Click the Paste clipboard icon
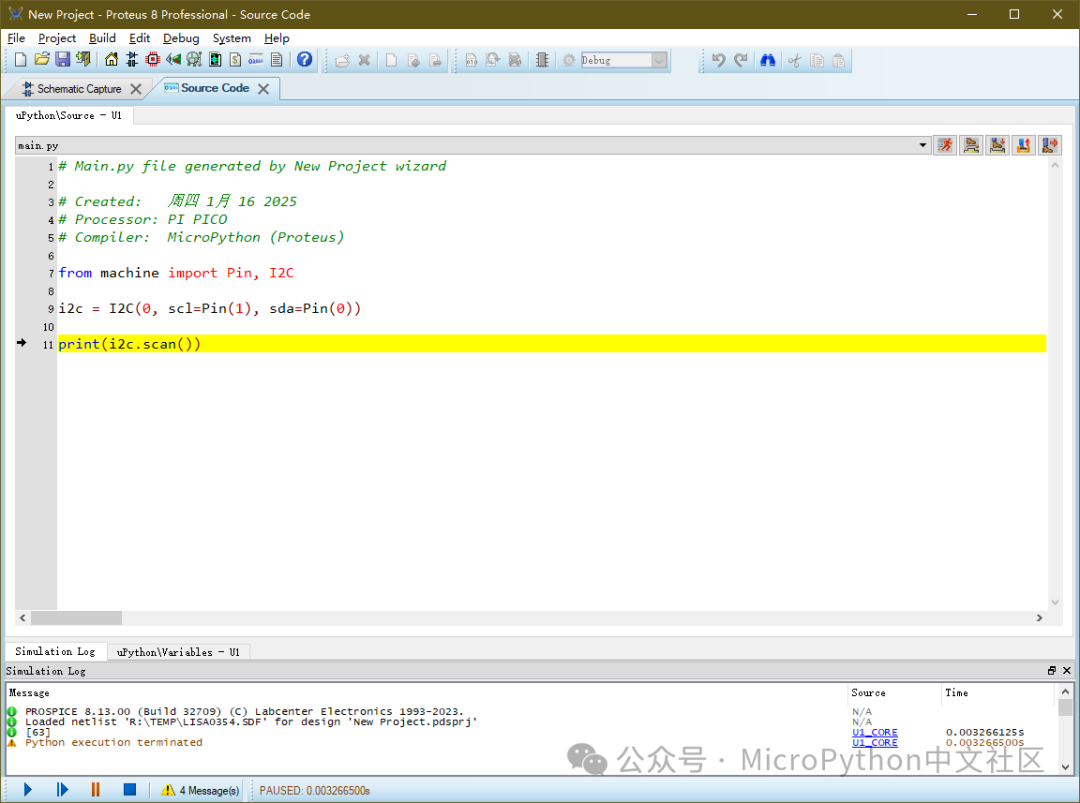Viewport: 1080px width, 803px height. click(x=838, y=61)
